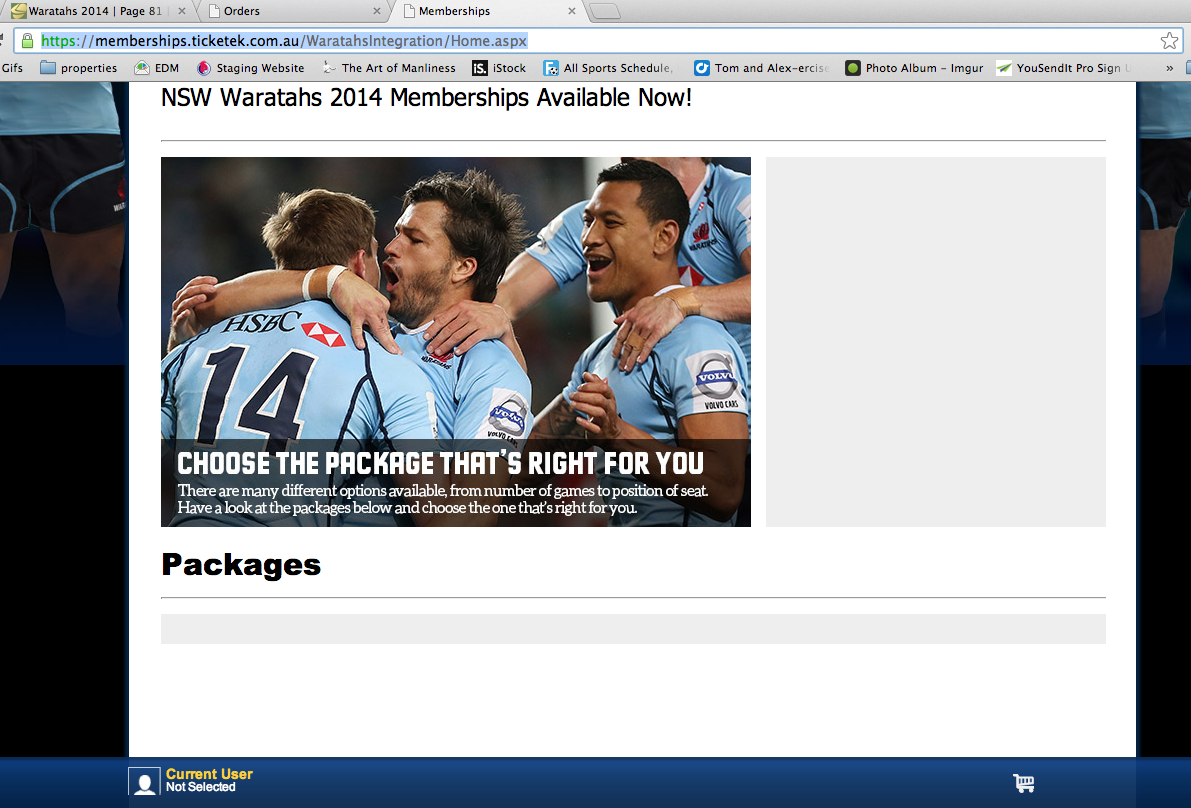Open The Art of Manliness bookmark
Viewport: 1191px width, 808px height.
click(389, 68)
